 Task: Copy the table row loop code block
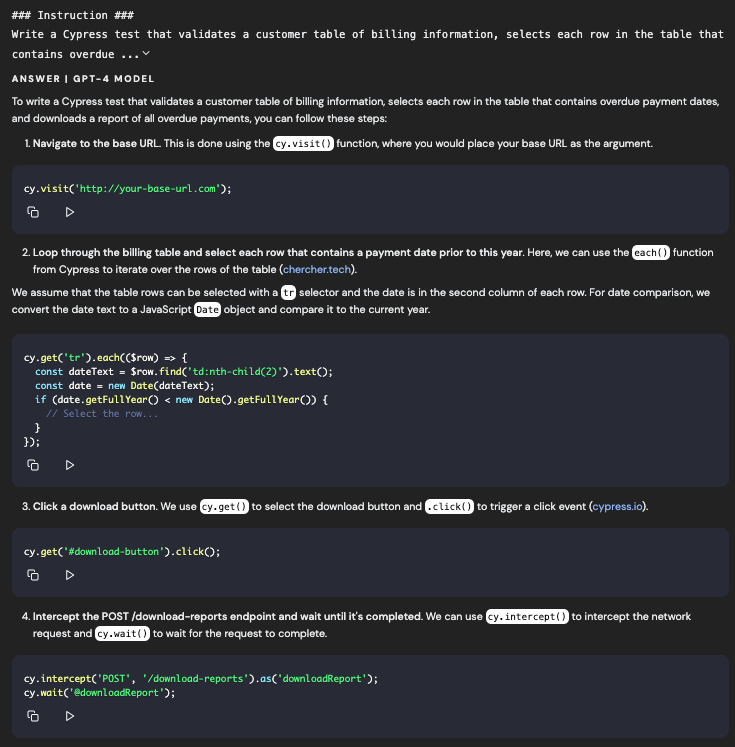33,465
